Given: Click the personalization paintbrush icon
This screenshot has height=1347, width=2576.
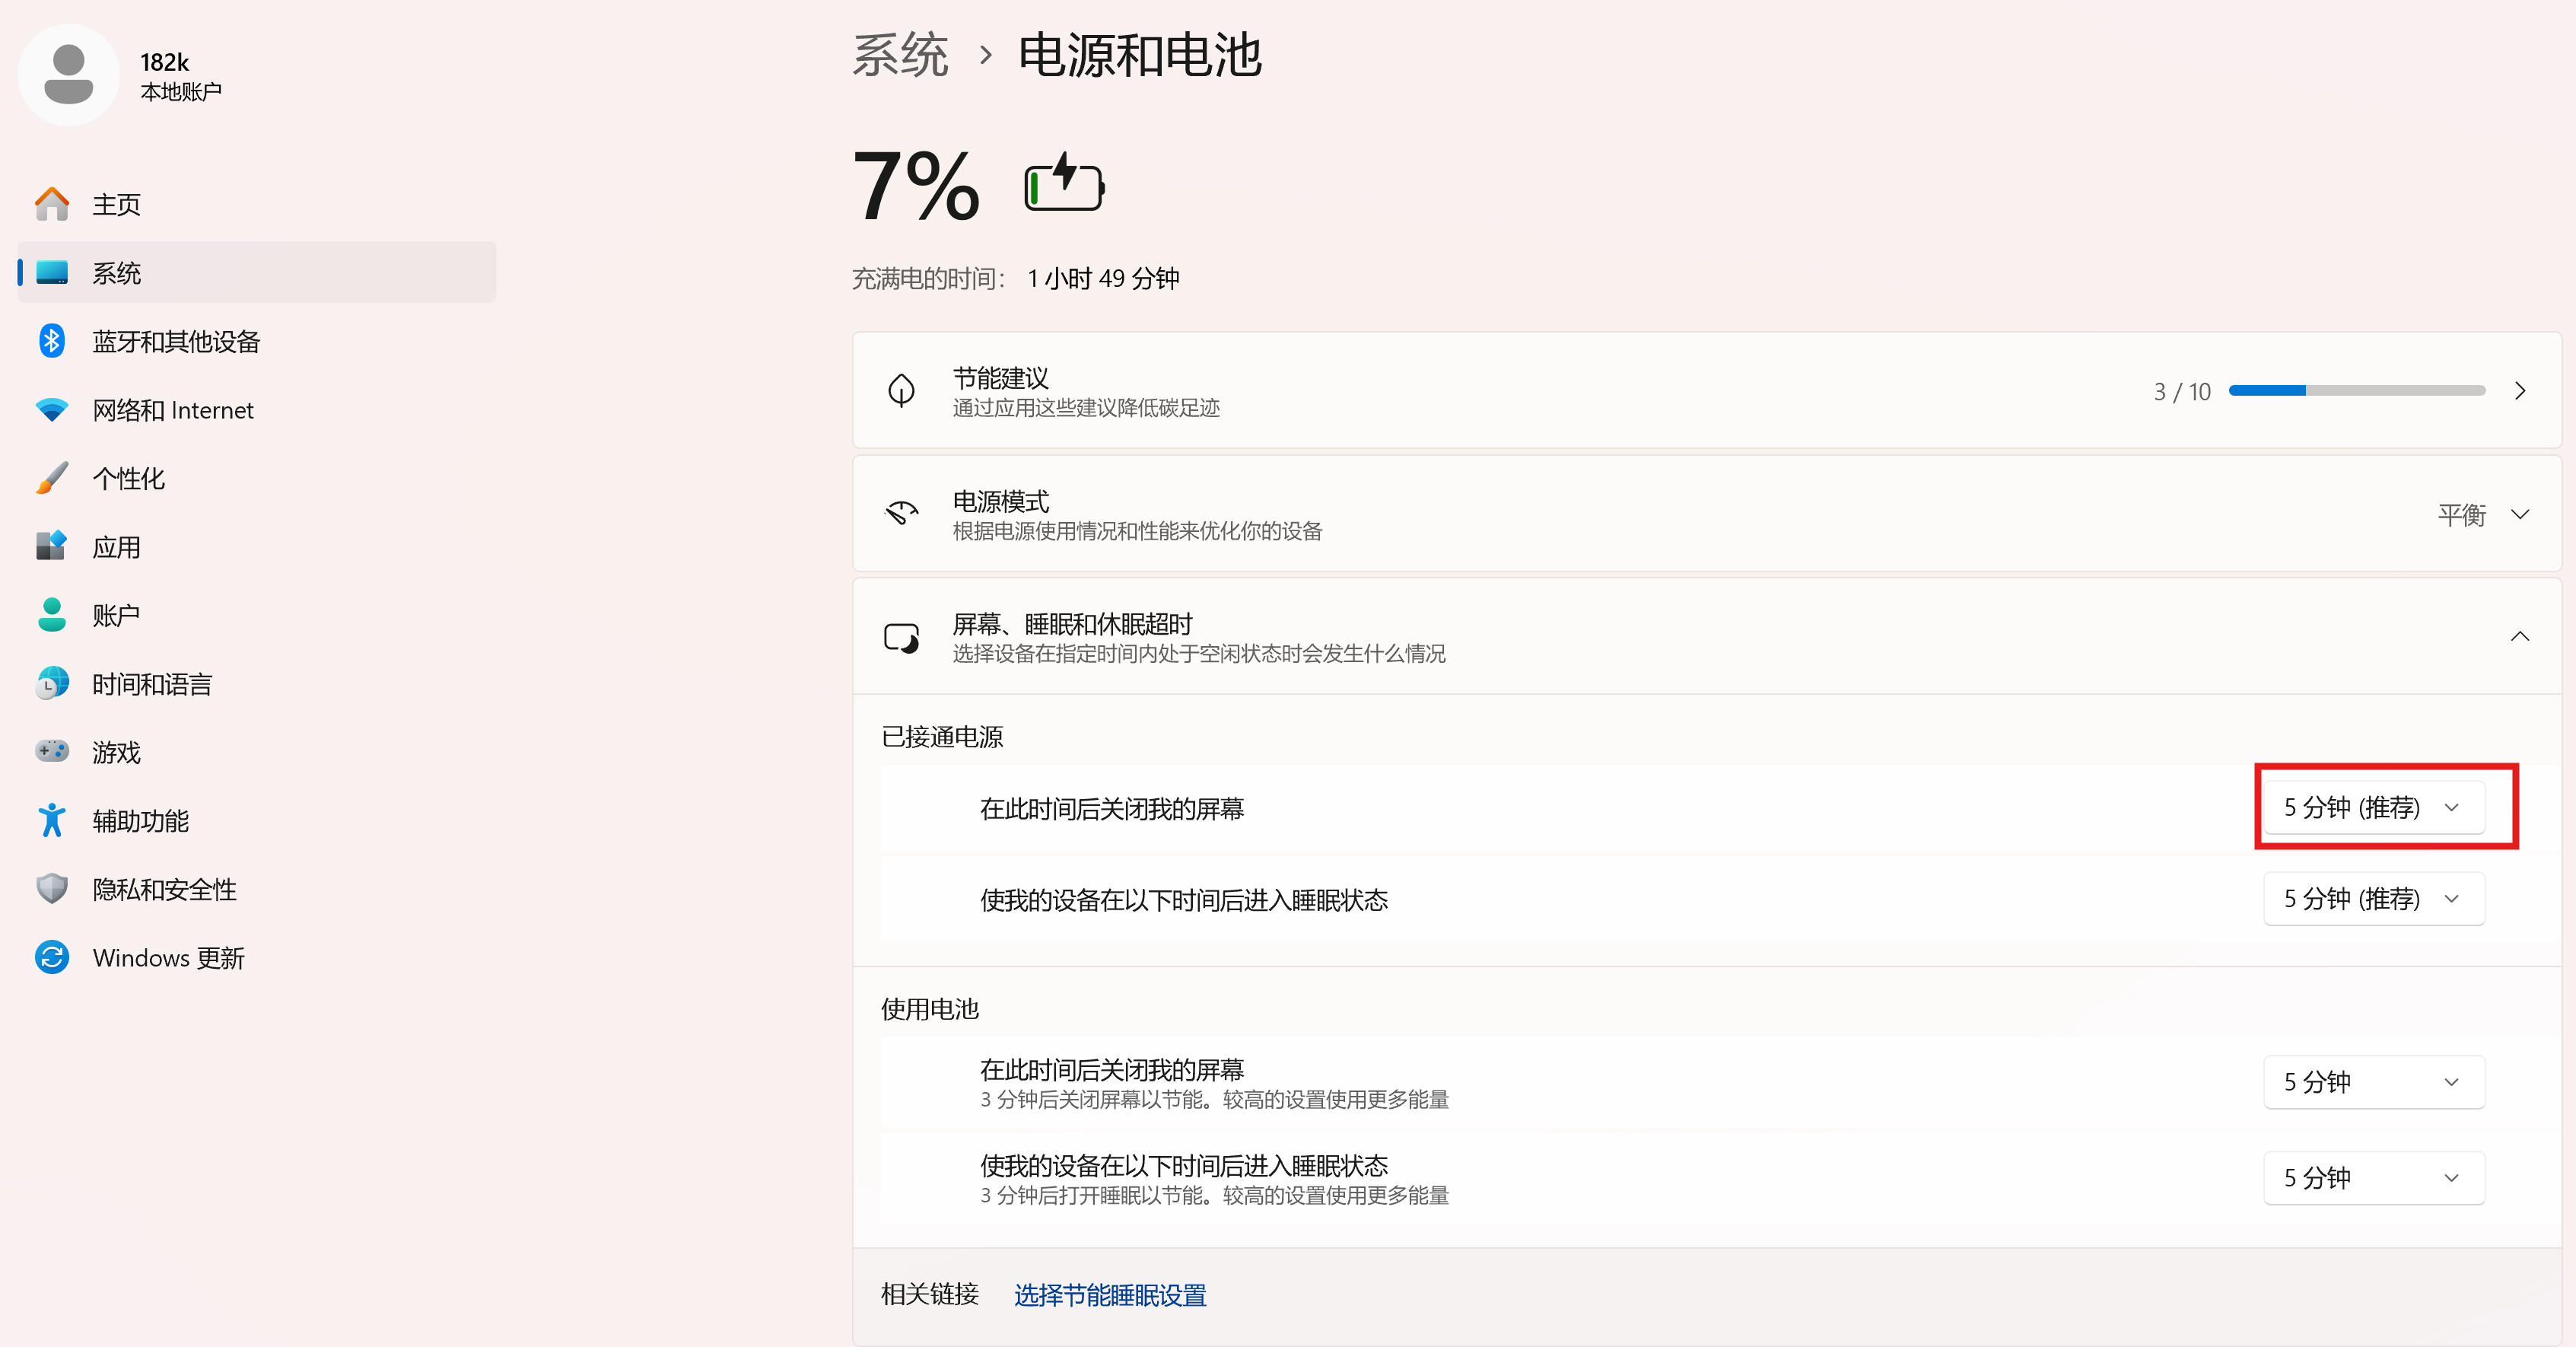Looking at the screenshot, I should point(52,478).
